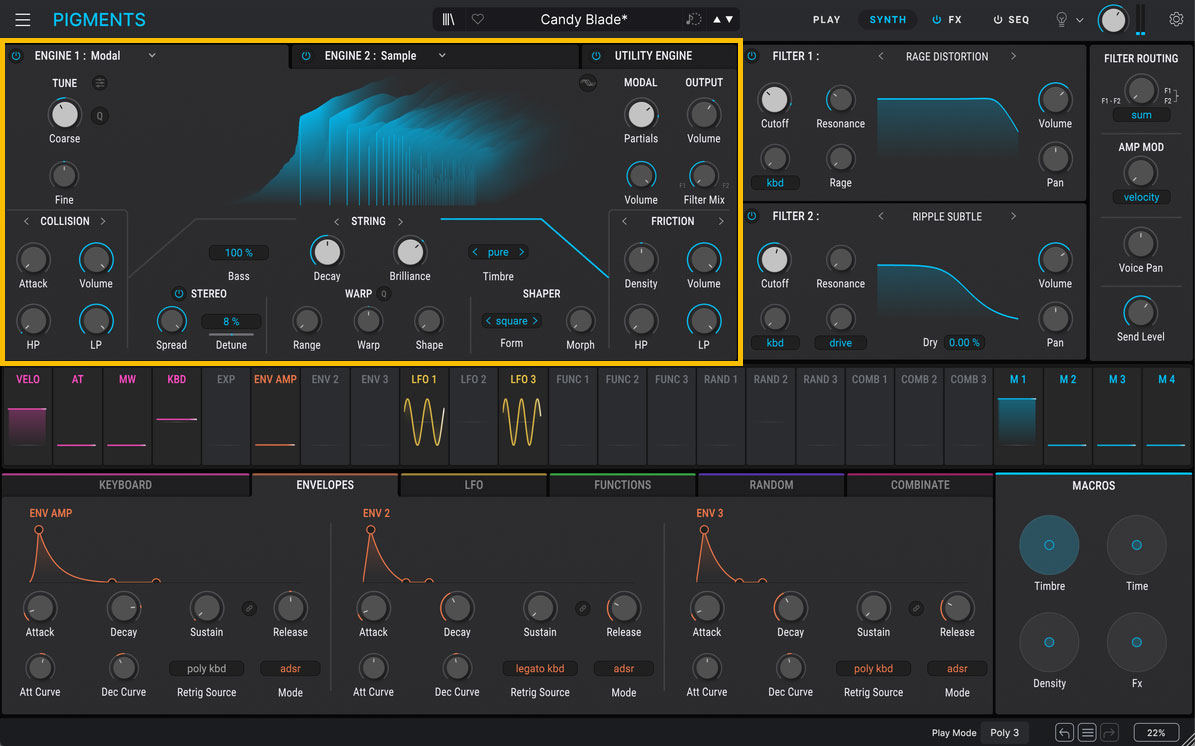The image size is (1195, 746).
Task: Open the Play Mode Poly 3 dropdown
Action: click(1004, 732)
